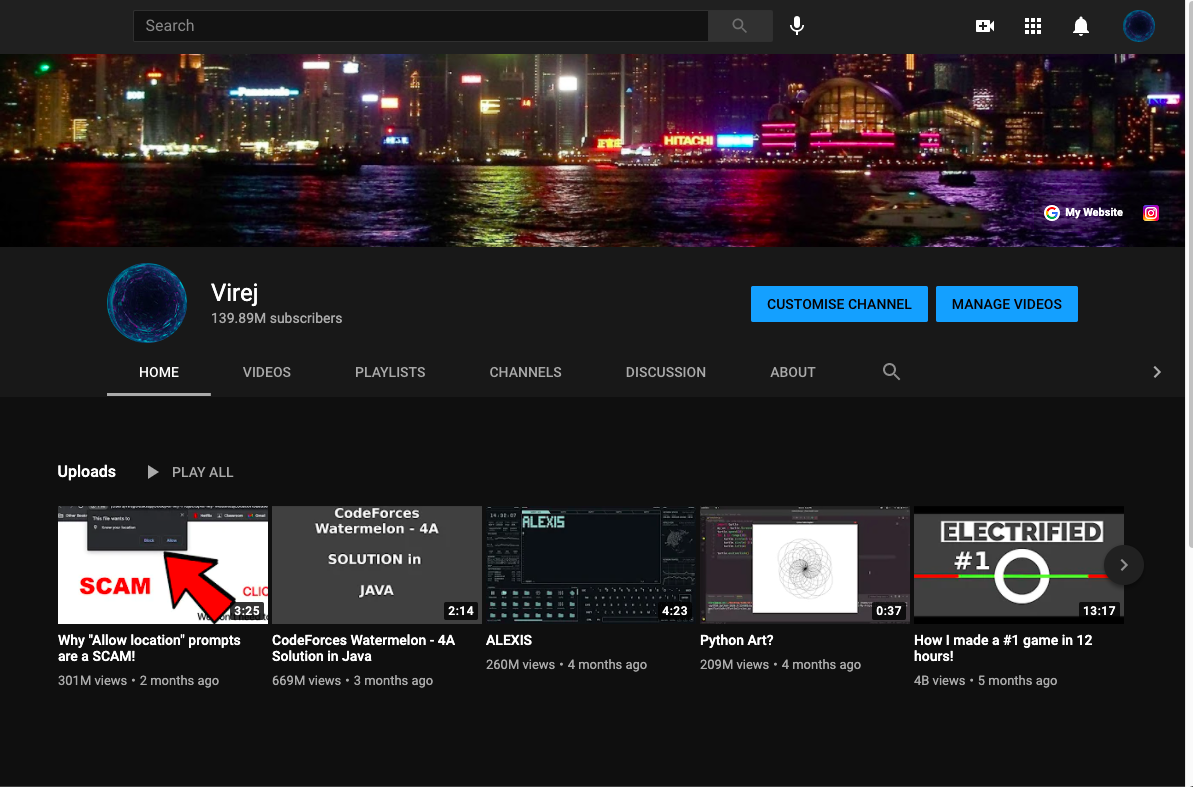Image resolution: width=1193 pixels, height=787 pixels.
Task: Open title CodeForces Watermelon - 4A Solution in Java
Action: [364, 648]
